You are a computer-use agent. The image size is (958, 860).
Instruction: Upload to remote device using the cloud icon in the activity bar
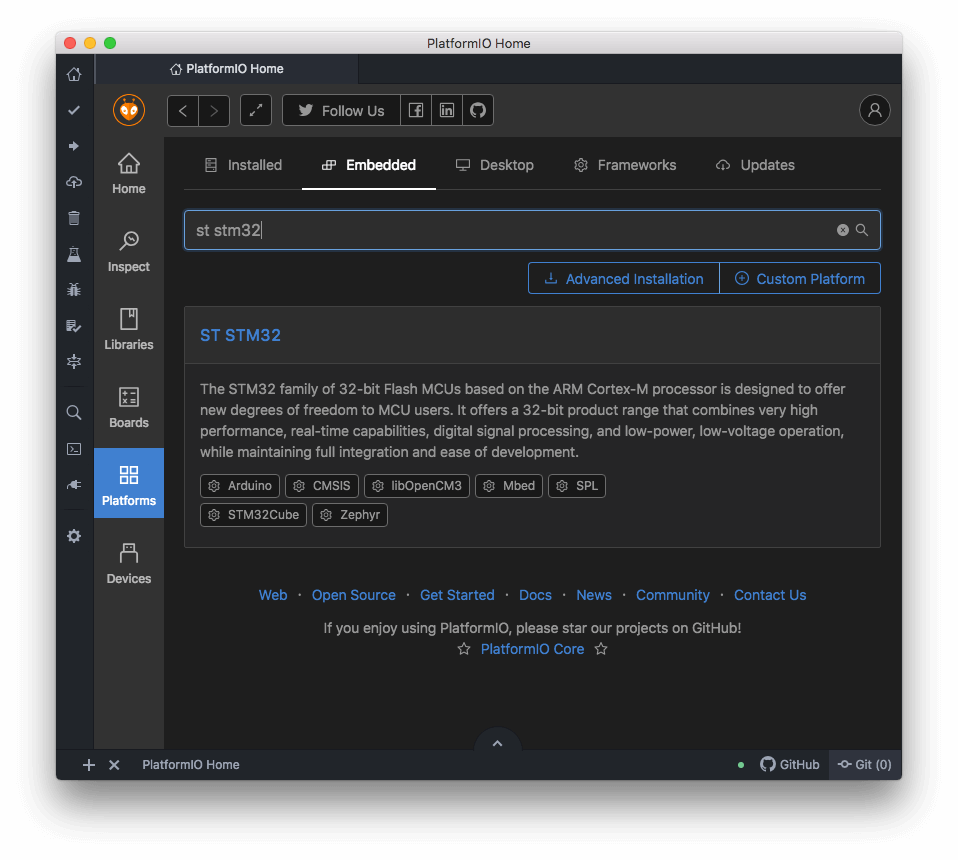74,182
